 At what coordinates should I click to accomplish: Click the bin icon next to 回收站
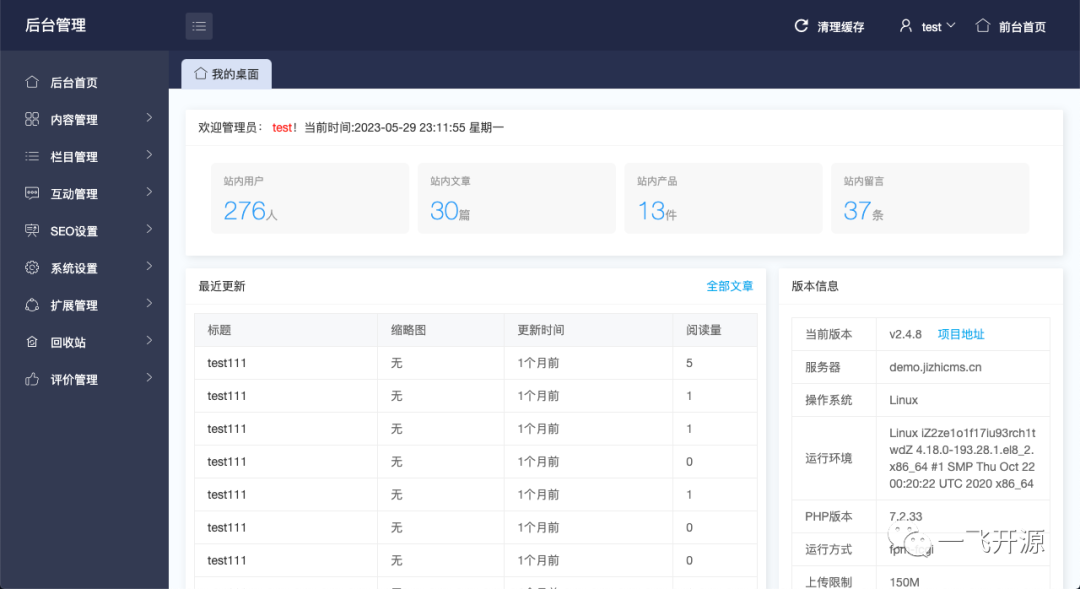pos(32,342)
